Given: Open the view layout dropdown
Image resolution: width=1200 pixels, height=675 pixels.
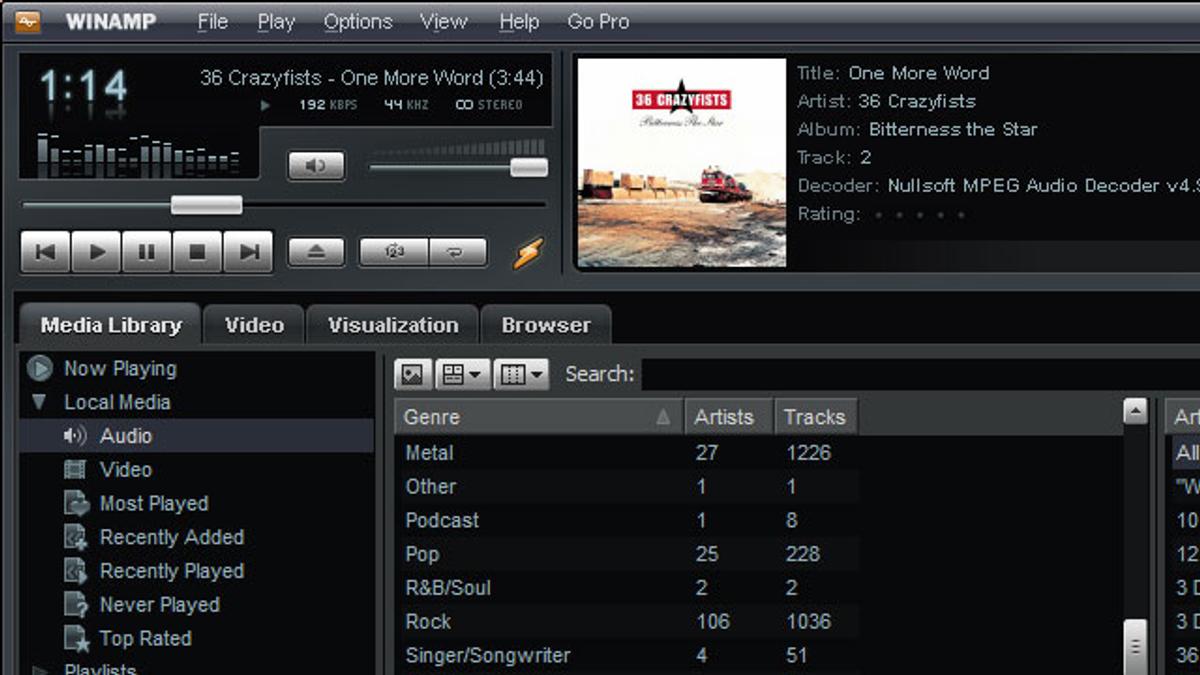Looking at the screenshot, I should [x=463, y=374].
